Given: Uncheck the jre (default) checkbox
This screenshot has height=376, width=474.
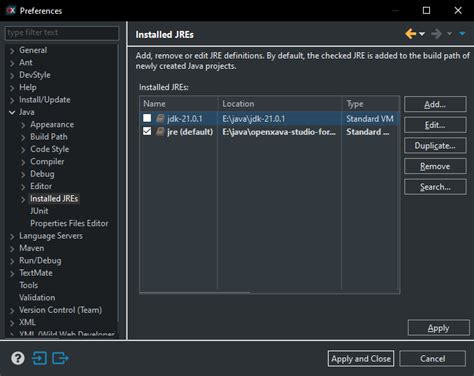Looking at the screenshot, I should 147,131.
